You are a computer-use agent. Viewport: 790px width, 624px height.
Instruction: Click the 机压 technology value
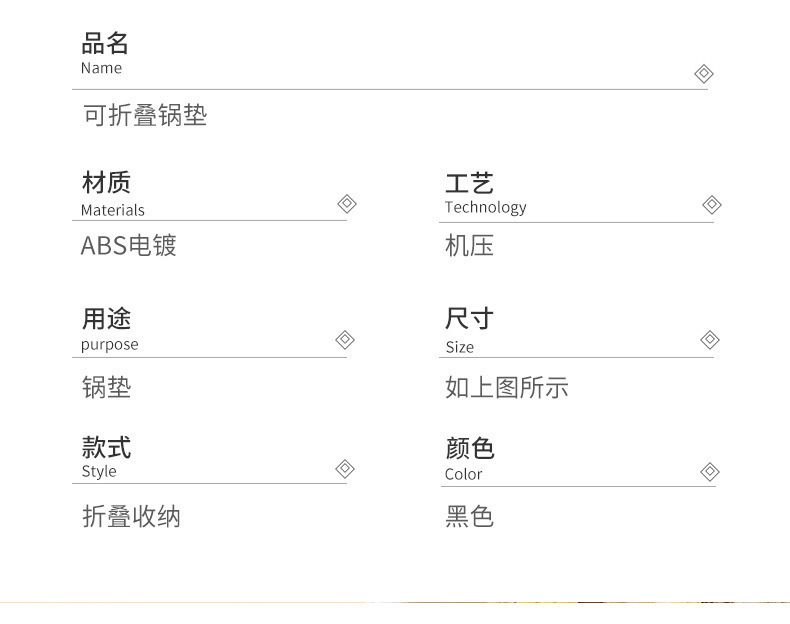pyautogui.click(x=469, y=246)
